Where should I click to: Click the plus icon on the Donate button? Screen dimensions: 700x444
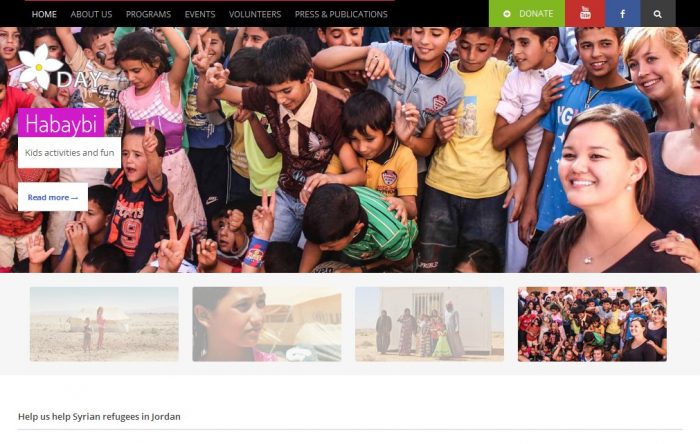coord(507,14)
